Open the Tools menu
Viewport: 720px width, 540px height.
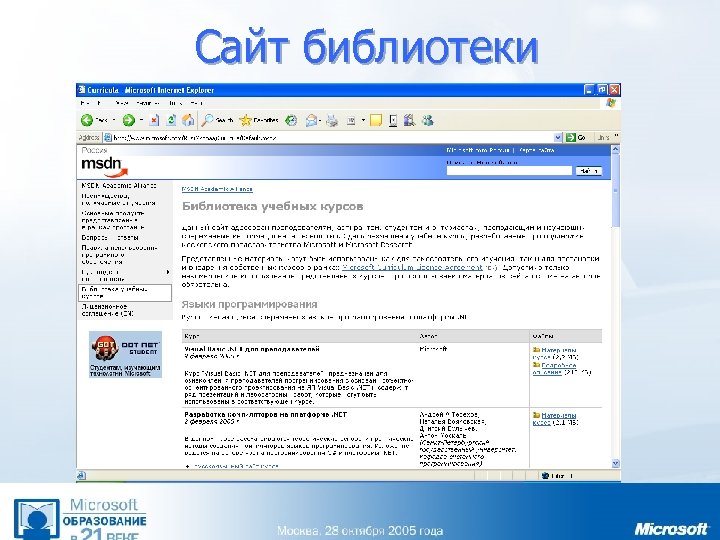175,103
